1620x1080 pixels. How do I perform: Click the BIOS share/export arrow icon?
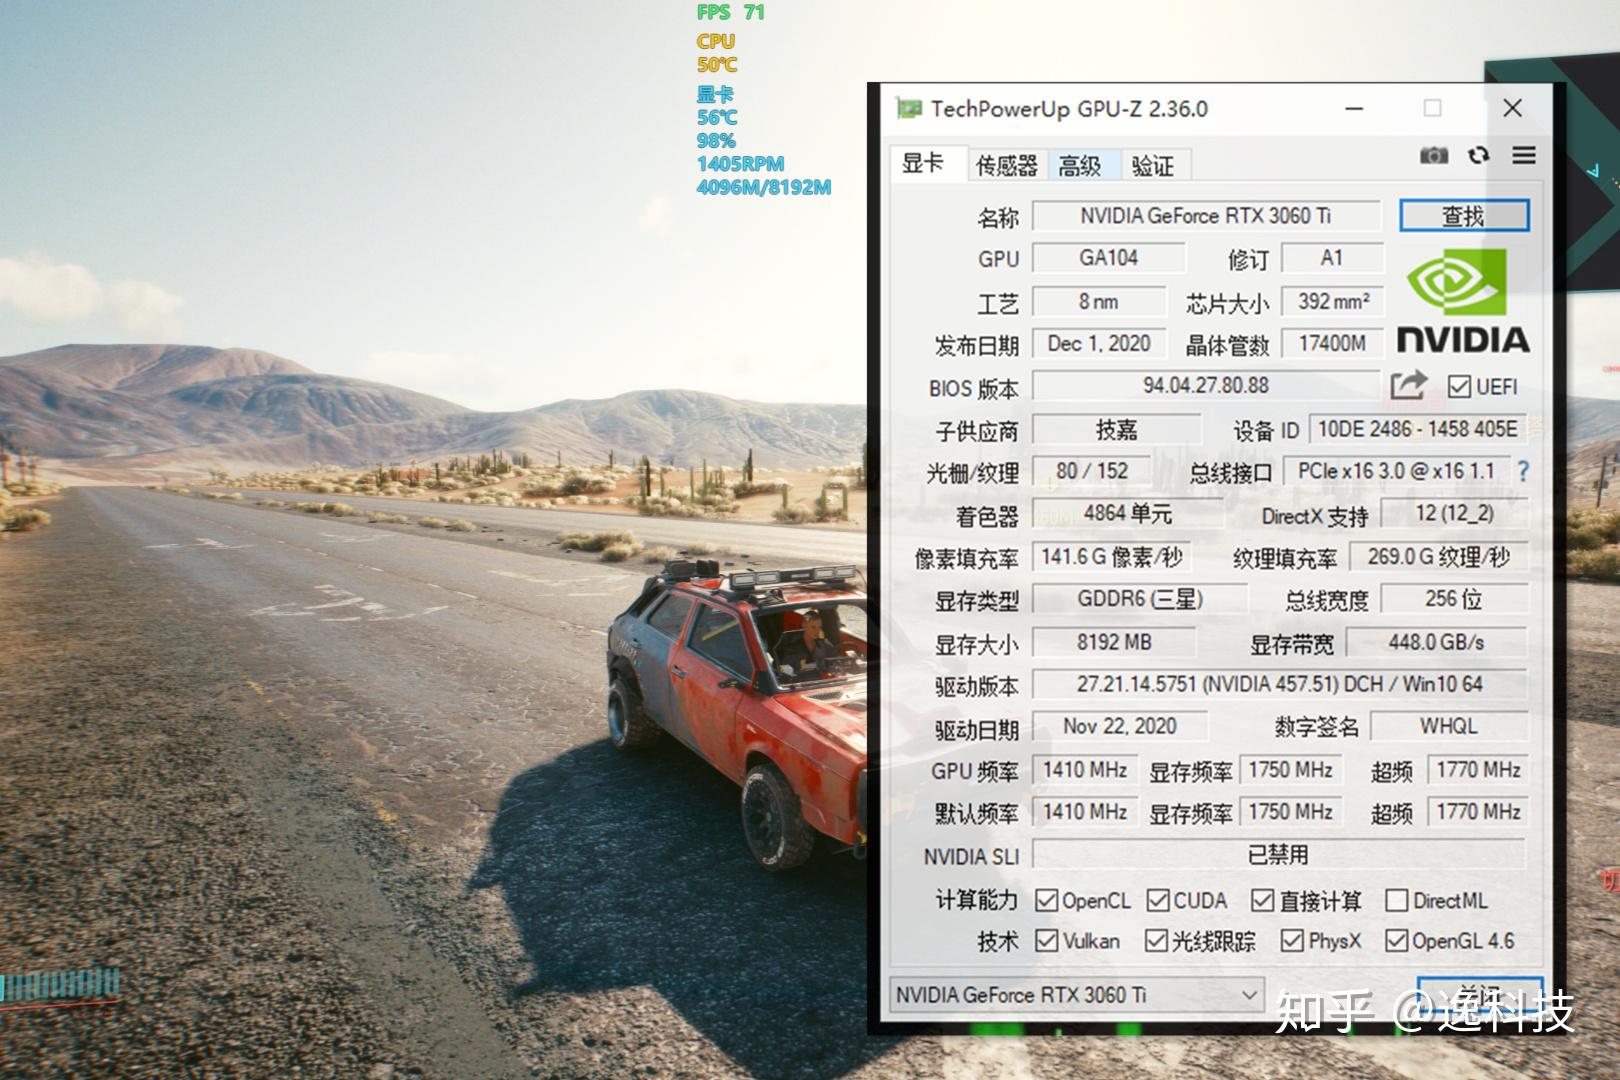click(x=1408, y=385)
